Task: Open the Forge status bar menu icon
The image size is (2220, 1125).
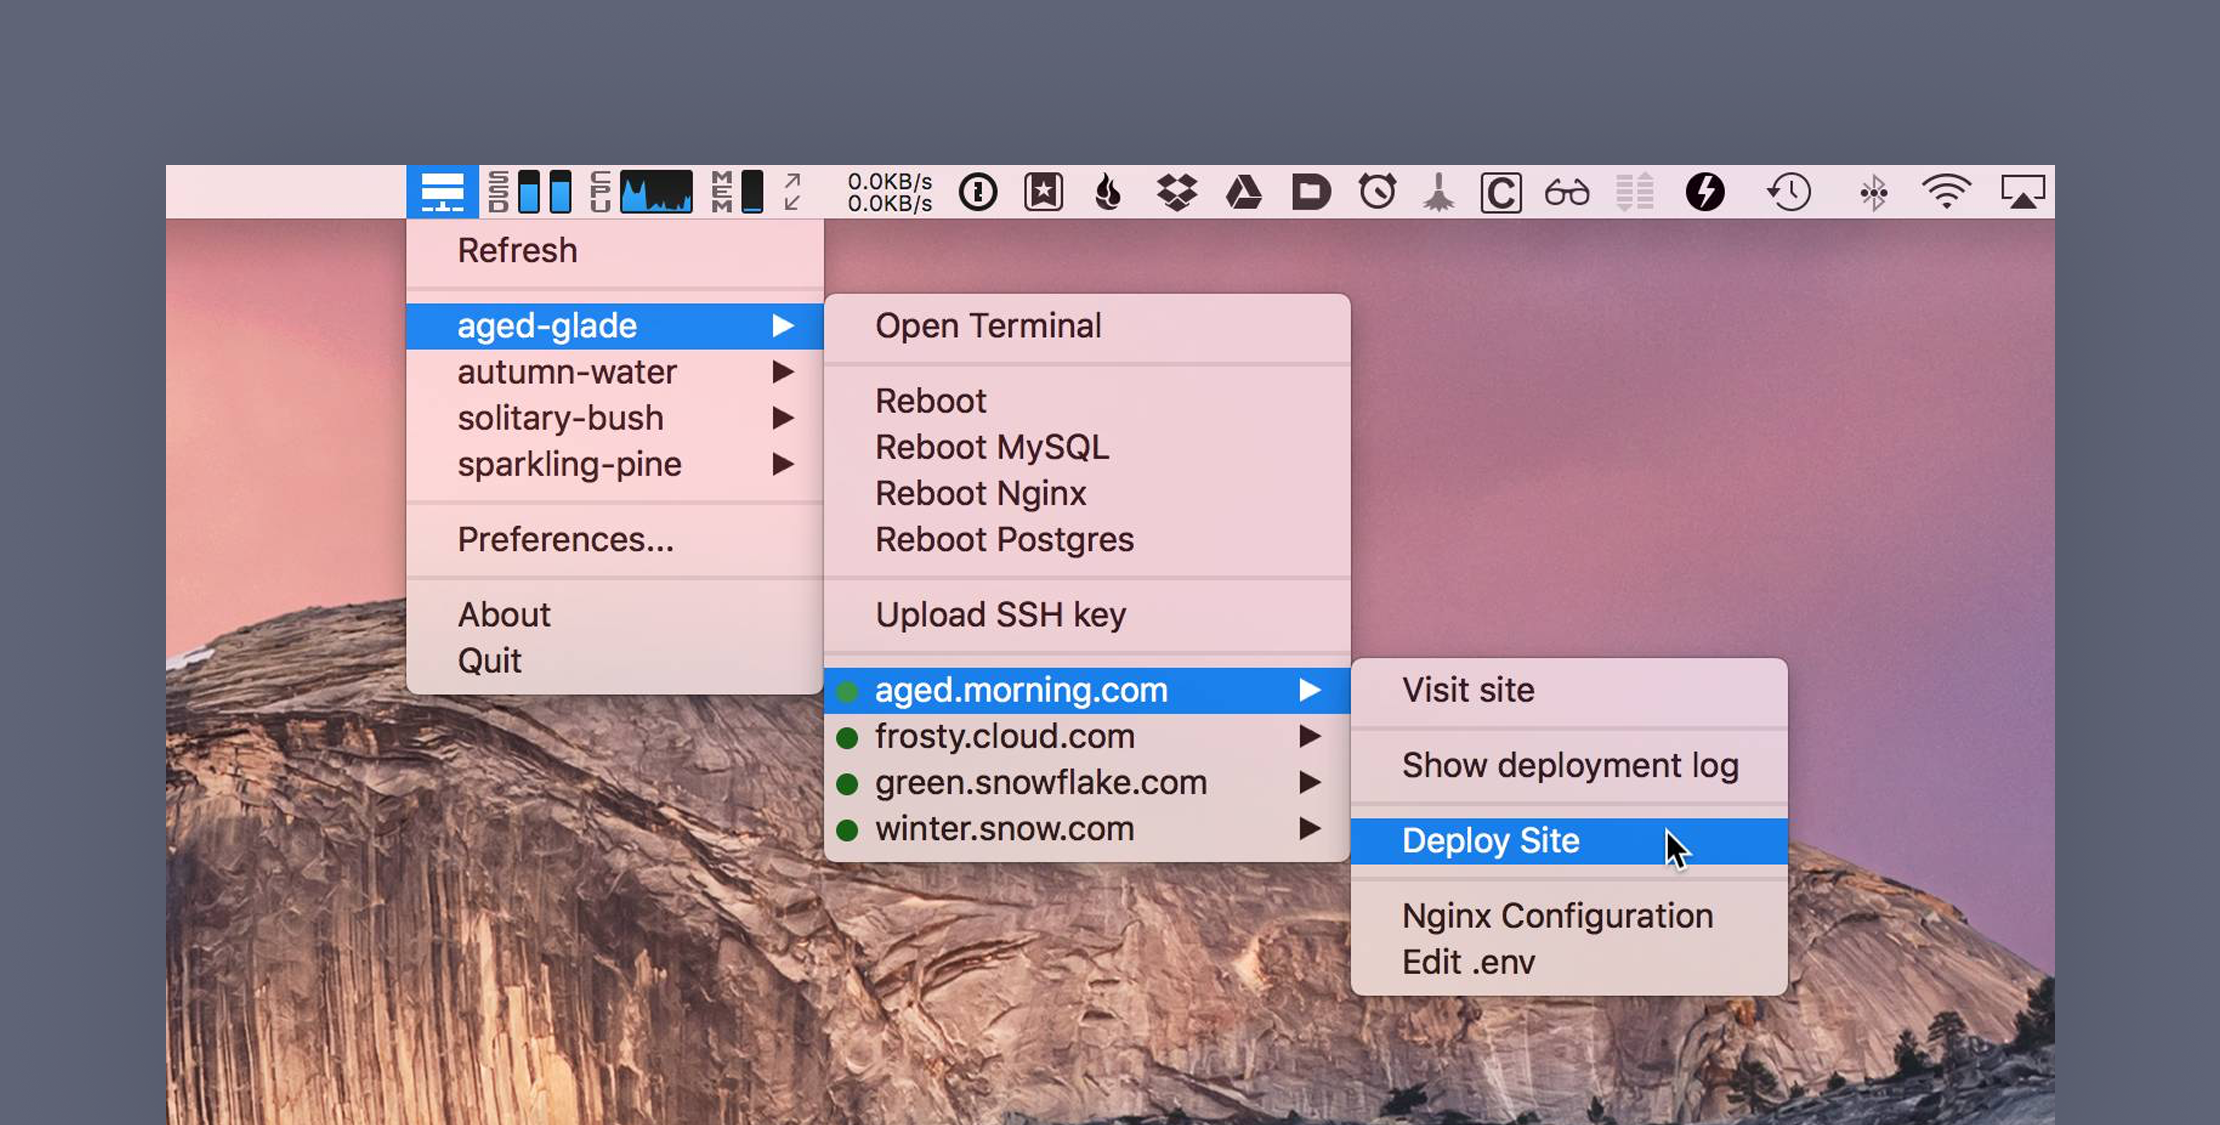Action: point(441,191)
